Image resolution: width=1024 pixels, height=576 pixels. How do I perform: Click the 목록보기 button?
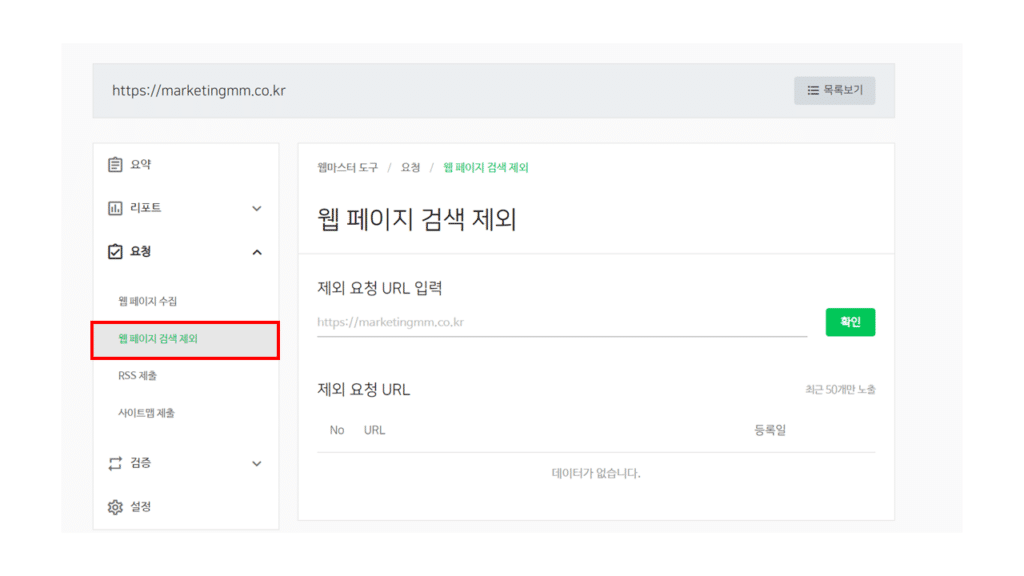pos(835,90)
